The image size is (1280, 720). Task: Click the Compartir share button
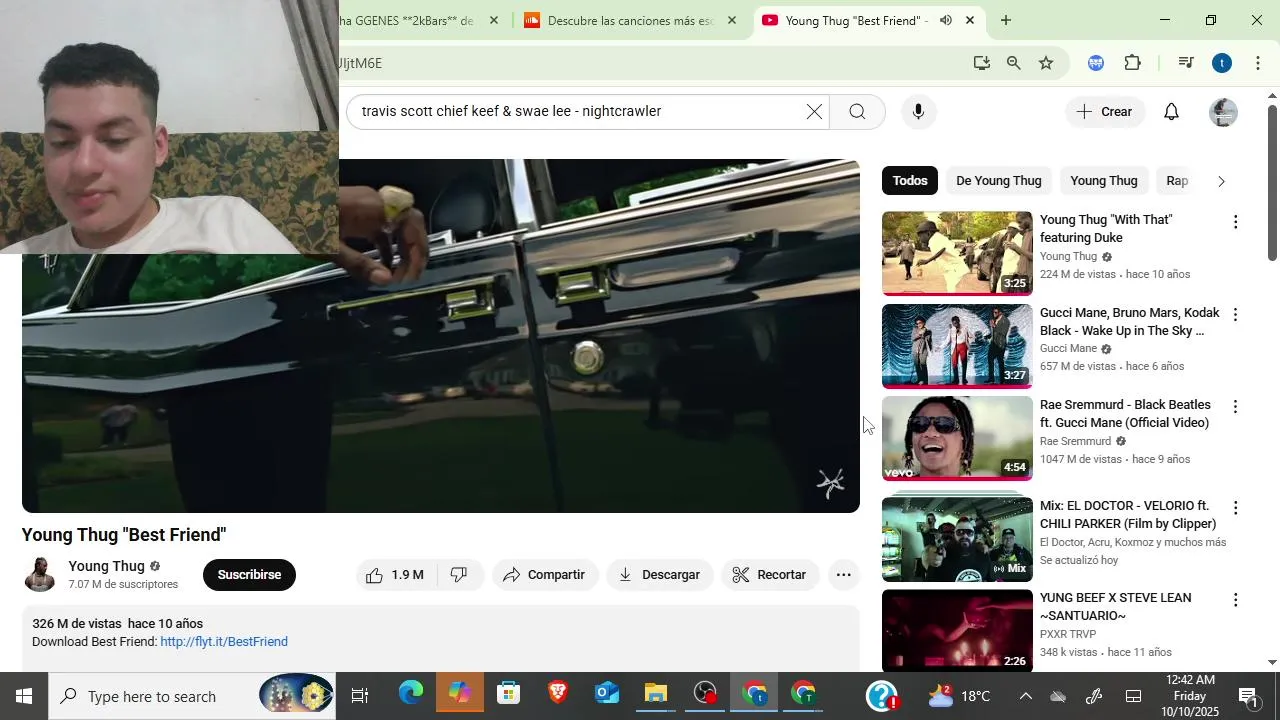tap(545, 575)
